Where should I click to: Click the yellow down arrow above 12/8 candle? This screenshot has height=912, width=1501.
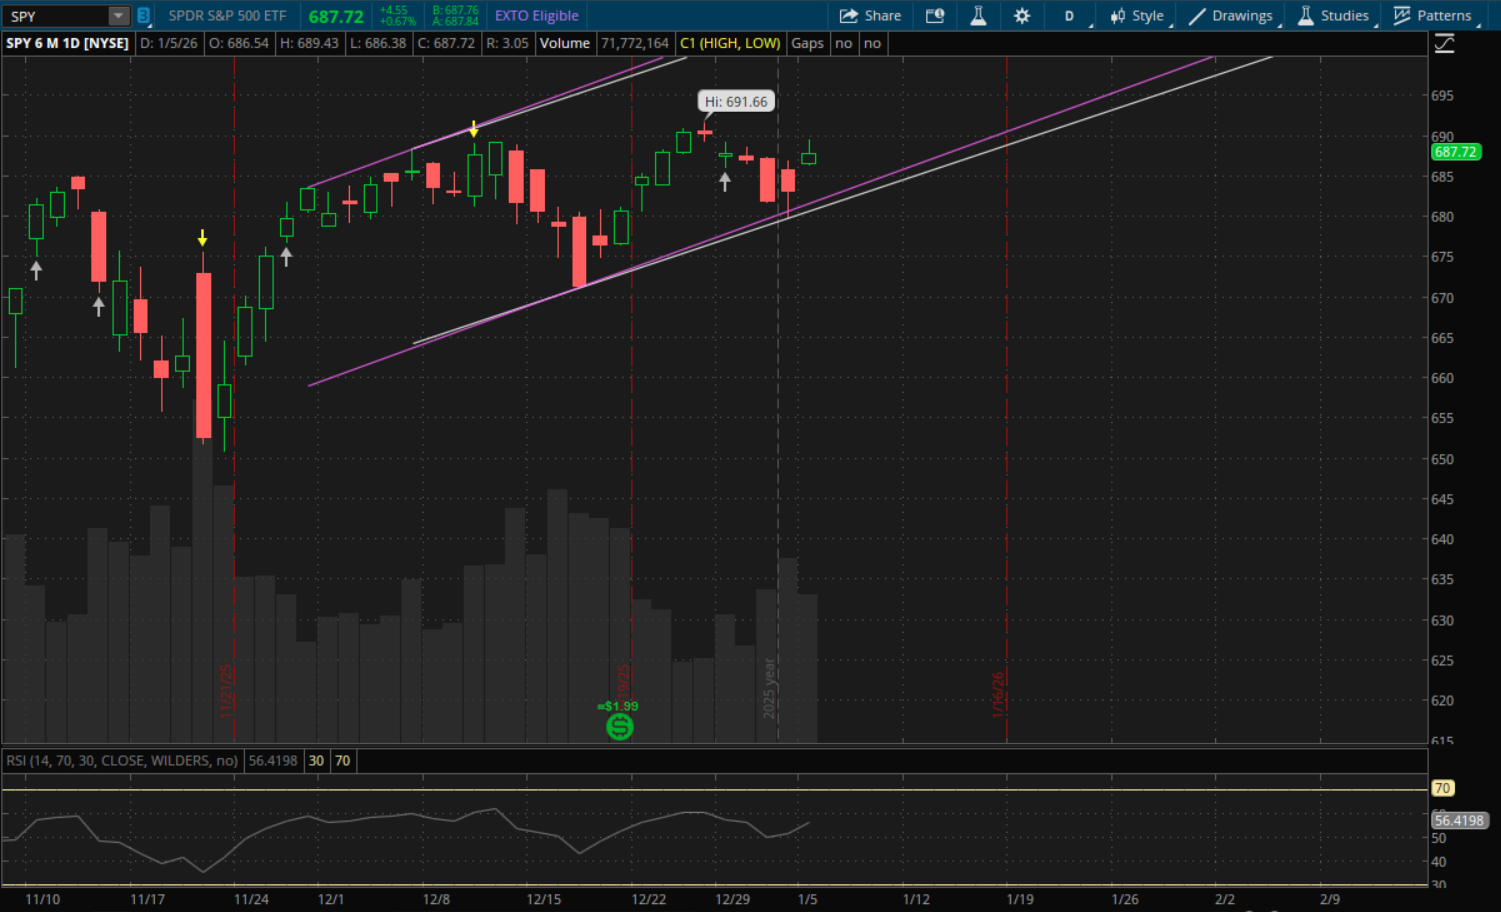pos(474,130)
